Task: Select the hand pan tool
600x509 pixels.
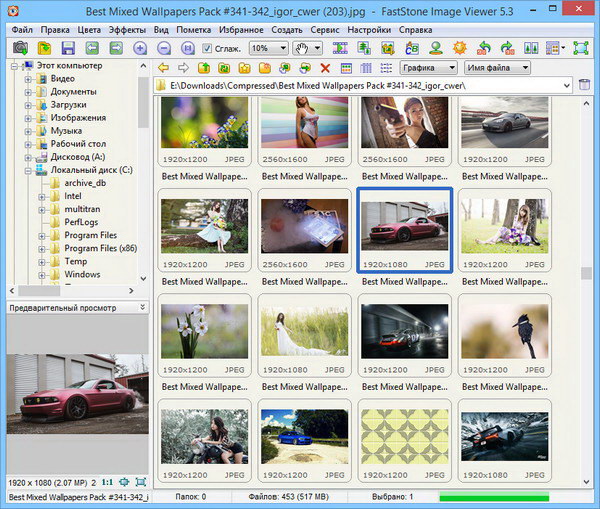Action: tap(299, 48)
